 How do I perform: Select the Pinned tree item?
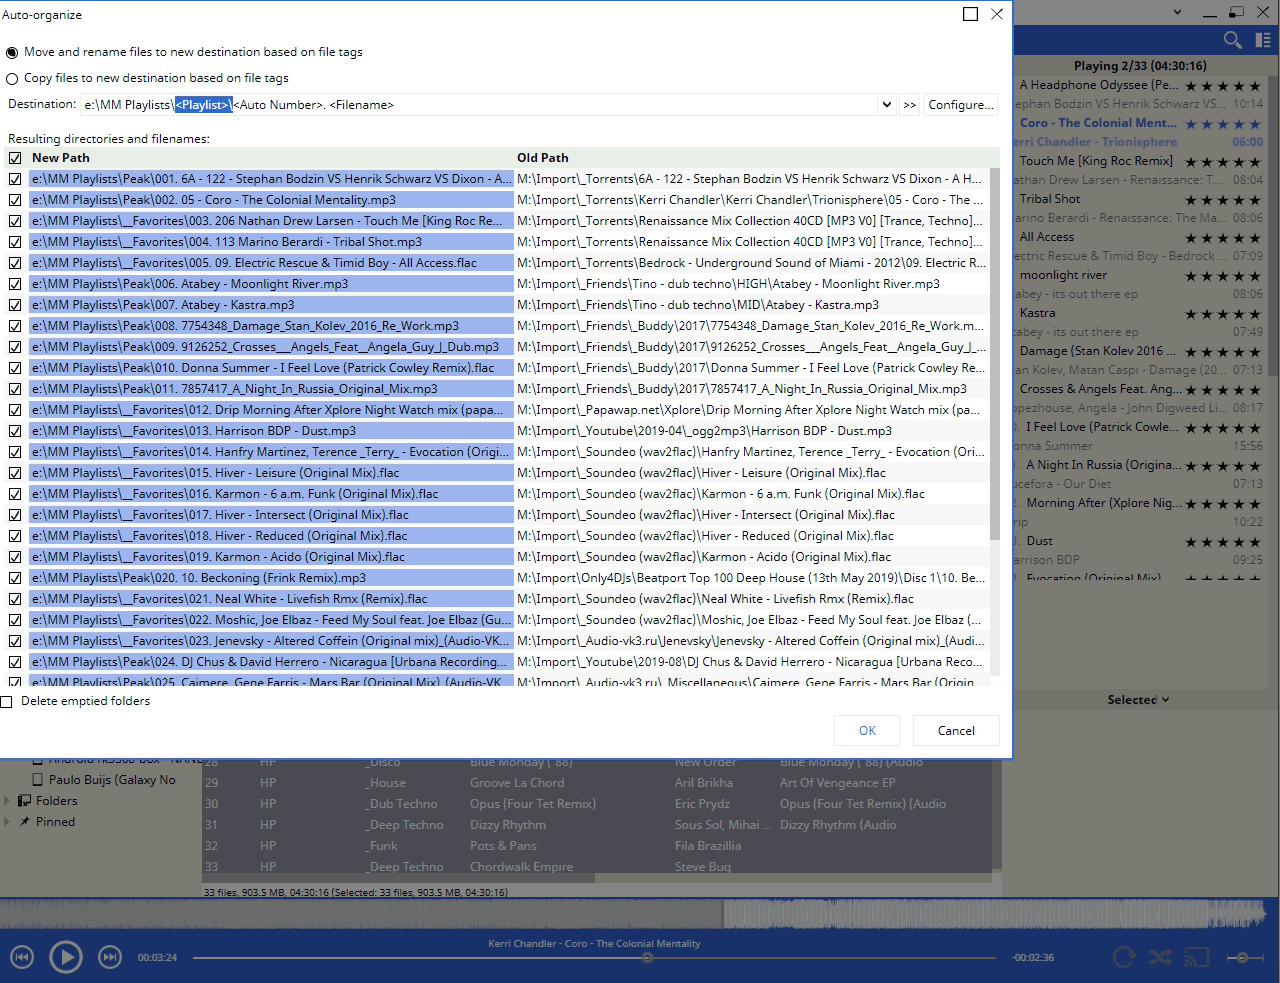[55, 822]
